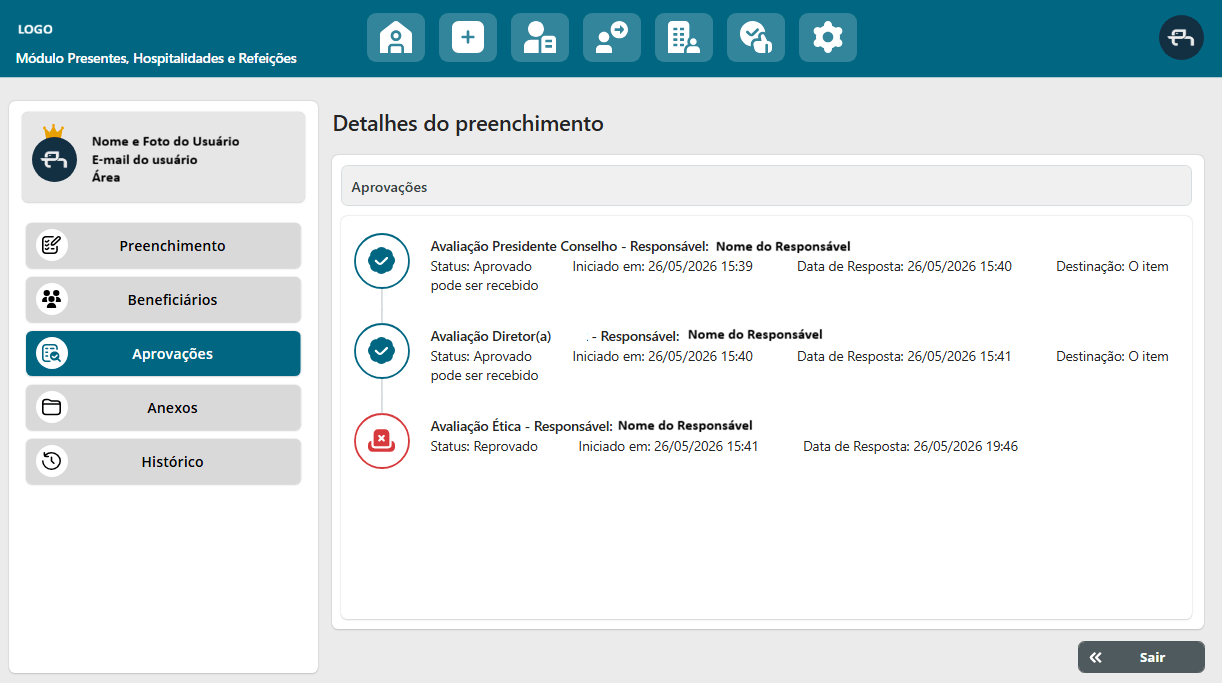Image resolution: width=1222 pixels, height=683 pixels.
Task: Click the Aprovações section header bar
Action: pyautogui.click(x=766, y=186)
